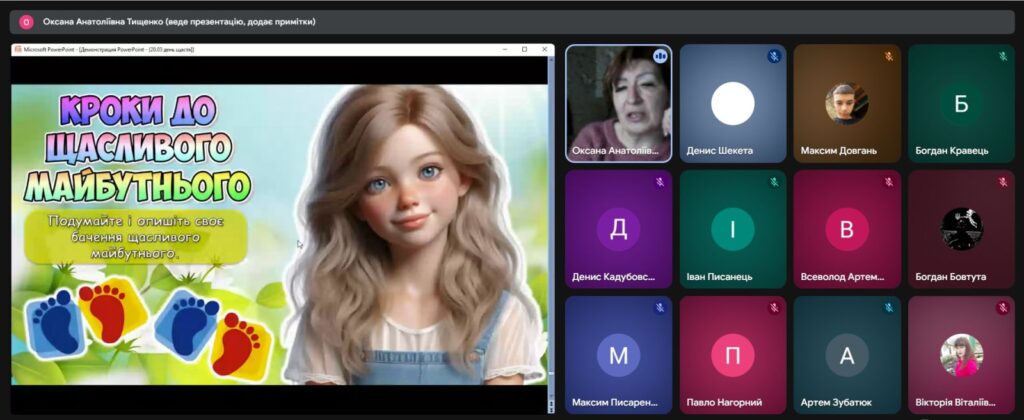The image size is (1024, 420).
Task: Select Оксана Анатоліївна's video tile
Action: (x=618, y=103)
